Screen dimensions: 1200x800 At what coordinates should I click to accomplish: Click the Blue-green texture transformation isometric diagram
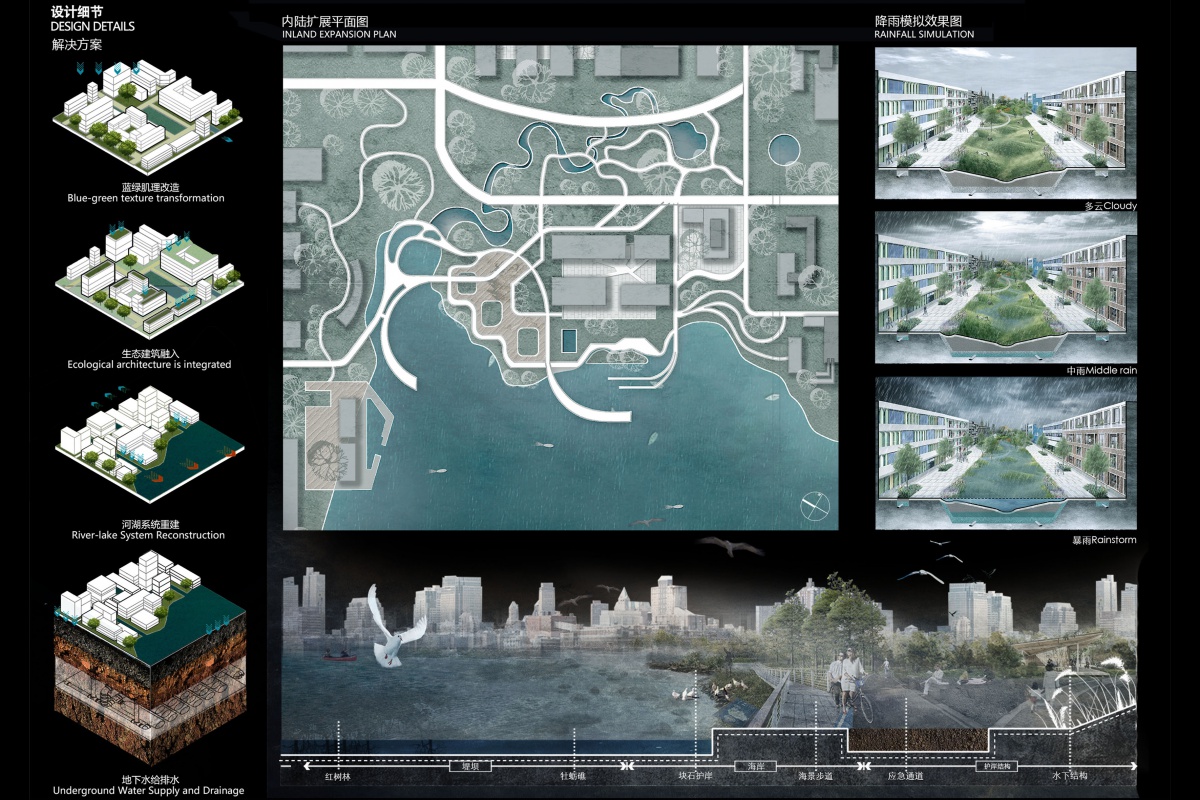pyautogui.click(x=145, y=116)
